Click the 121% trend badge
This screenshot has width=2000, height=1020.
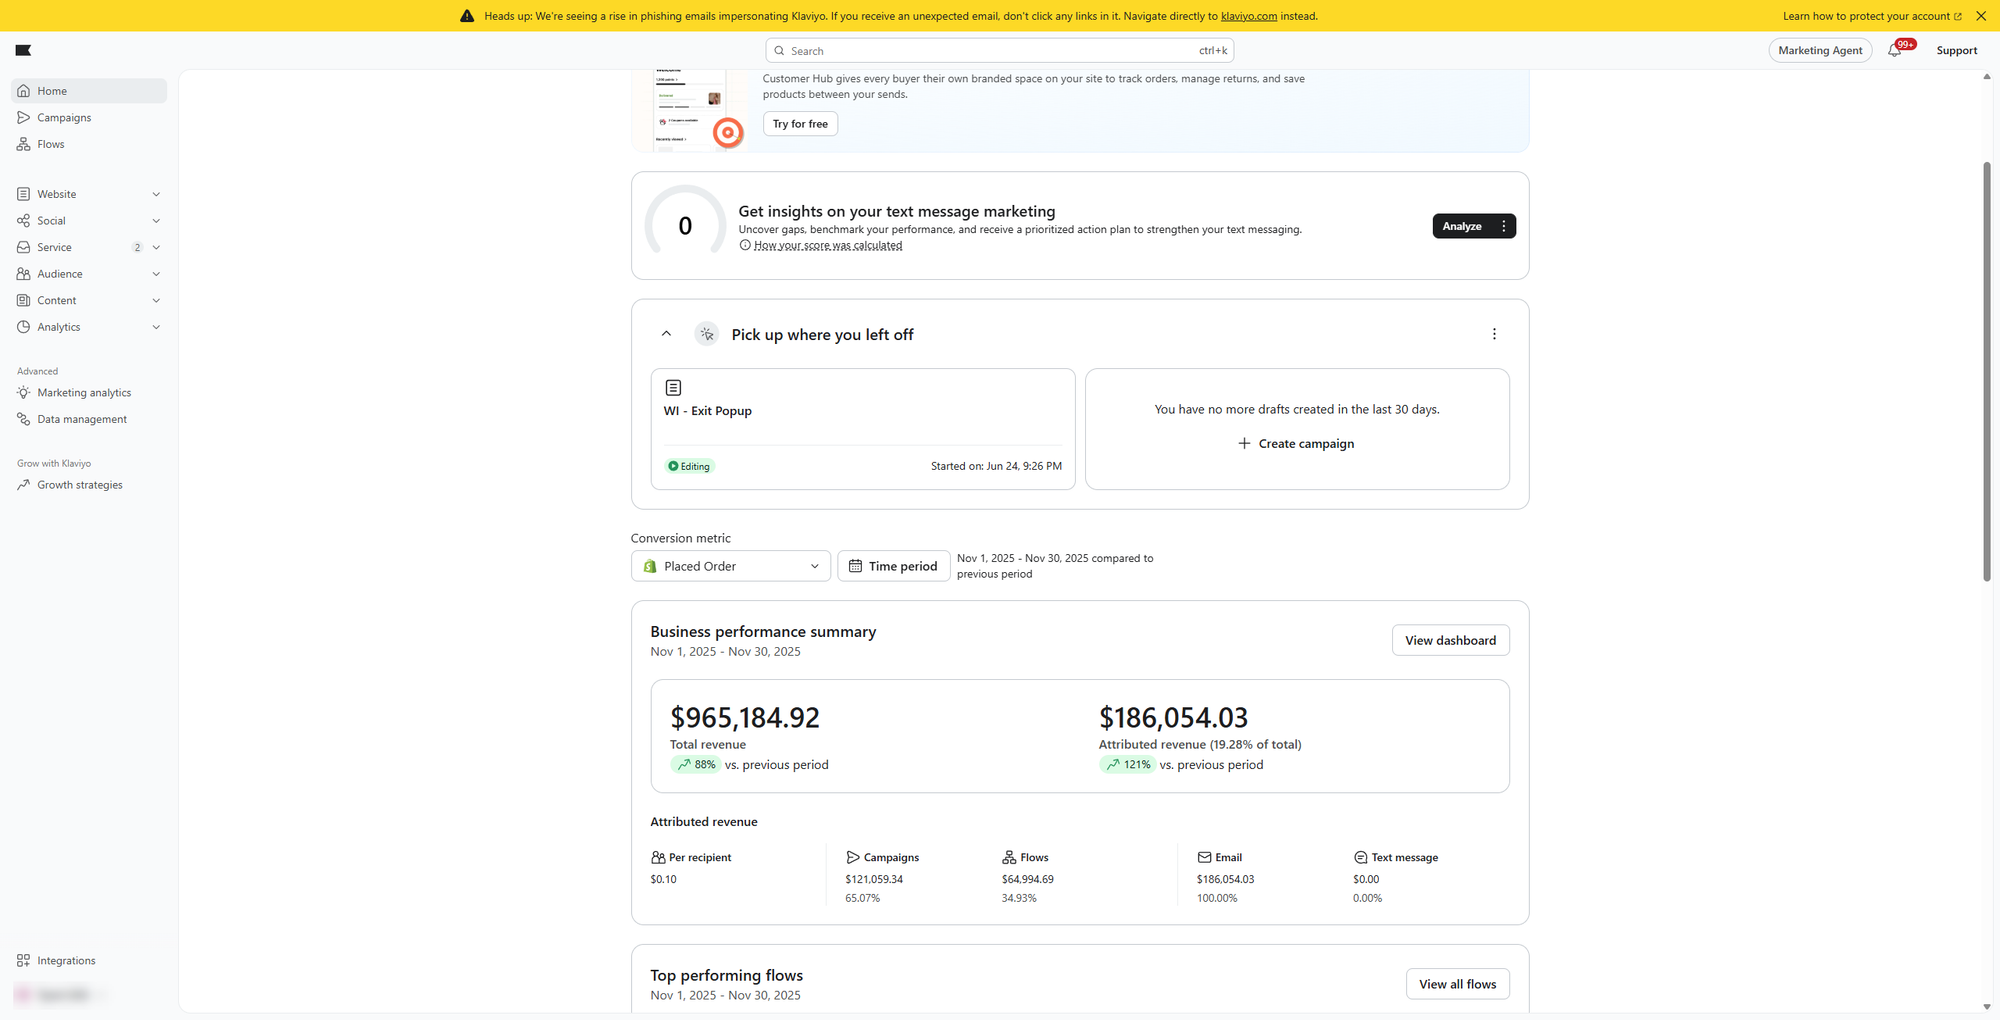1127,764
